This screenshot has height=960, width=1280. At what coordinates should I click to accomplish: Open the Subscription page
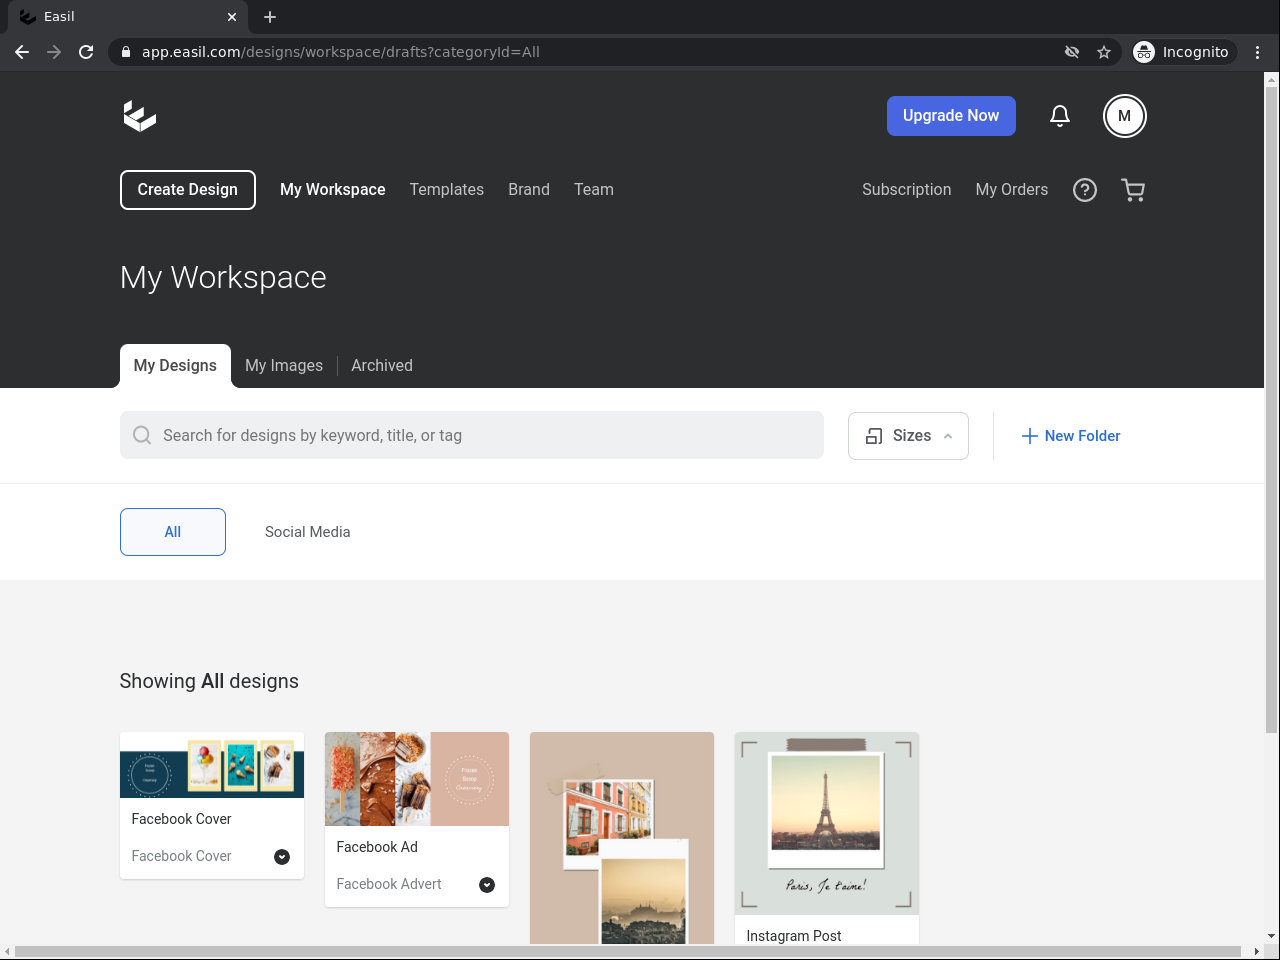(x=907, y=190)
